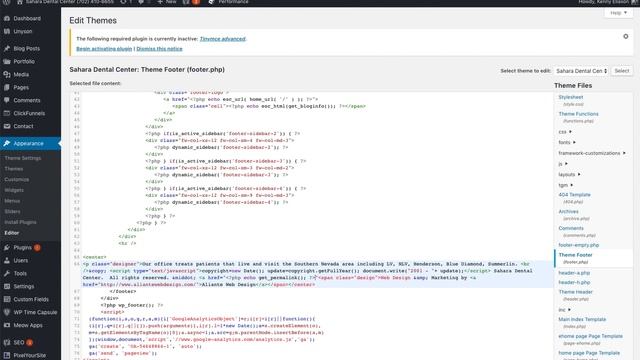This screenshot has width=640, height=360.
Task: Open the Select theme to edit dropdown
Action: point(581,71)
